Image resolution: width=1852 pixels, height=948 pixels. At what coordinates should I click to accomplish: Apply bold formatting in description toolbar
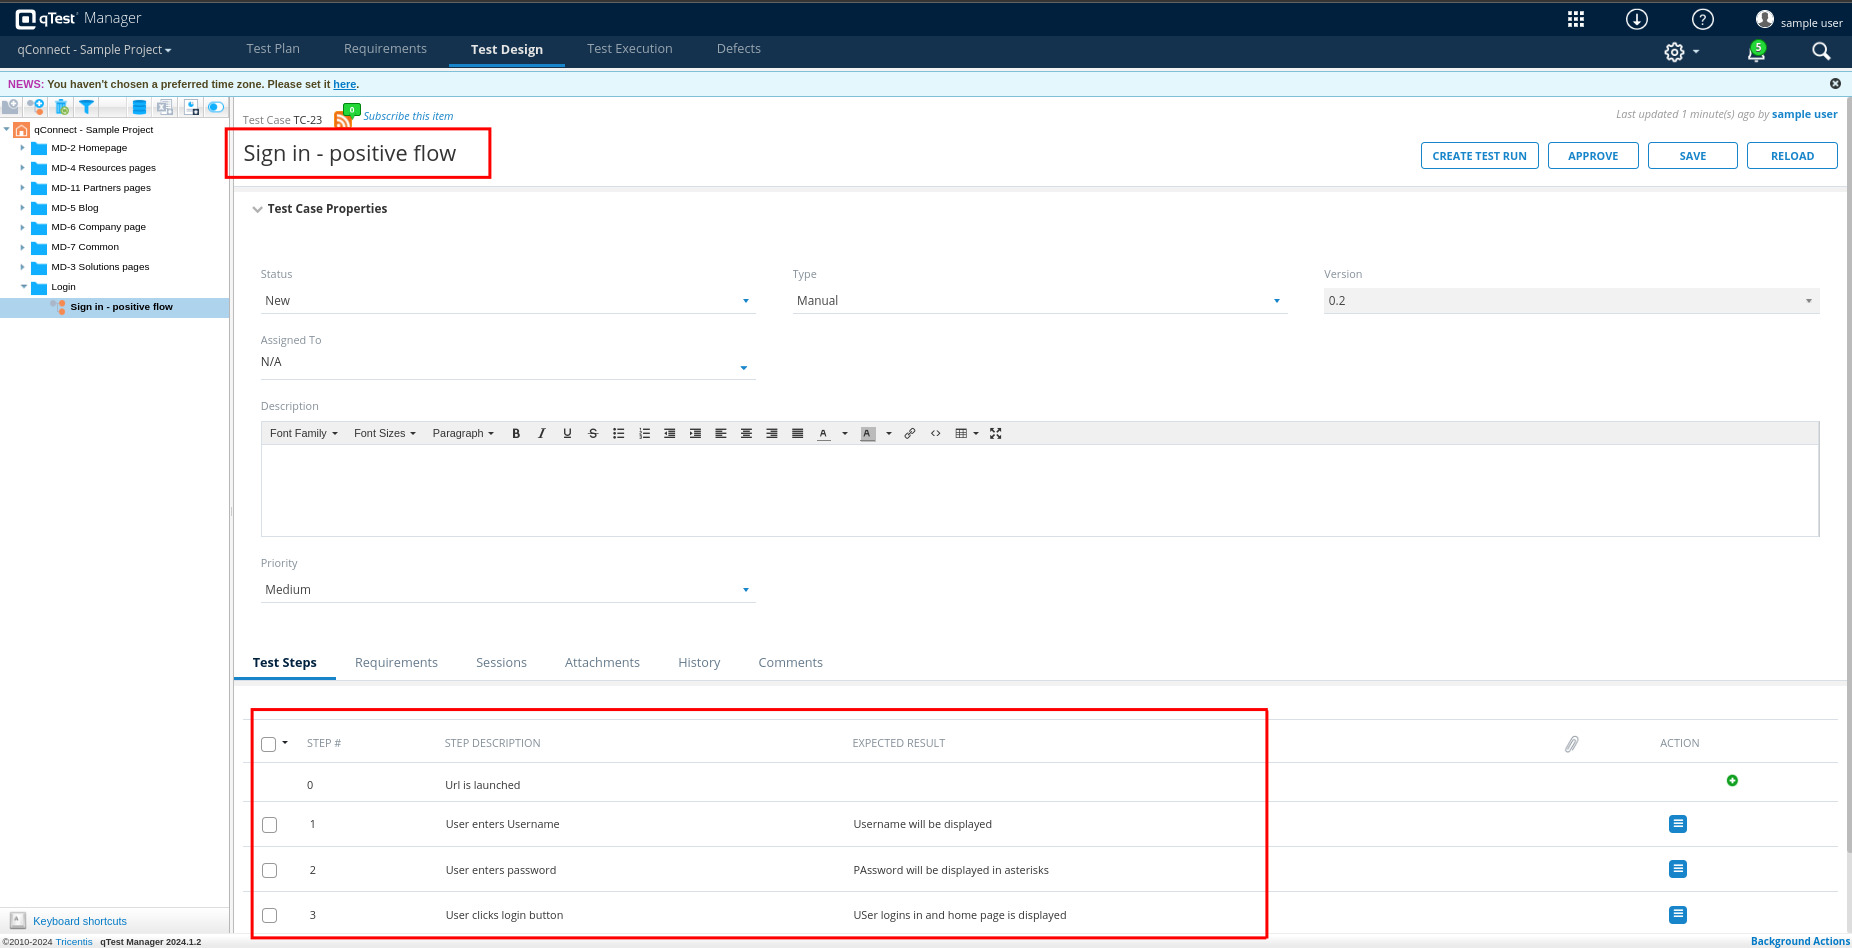click(516, 434)
